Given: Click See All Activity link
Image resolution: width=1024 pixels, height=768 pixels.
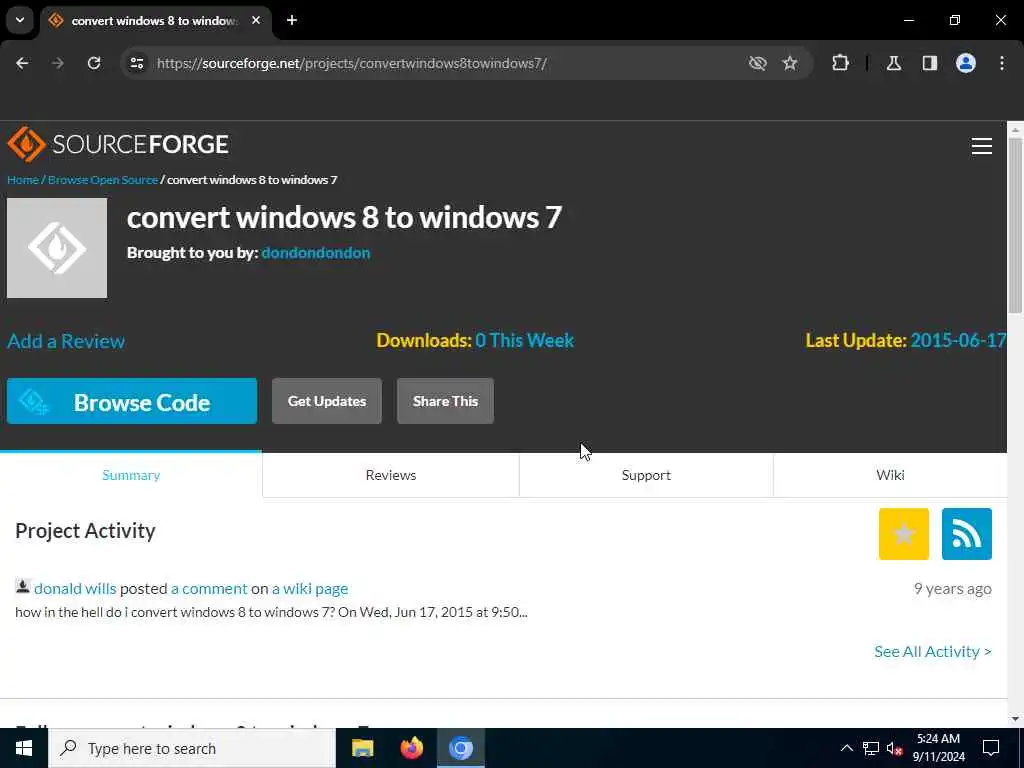Looking at the screenshot, I should (933, 651).
